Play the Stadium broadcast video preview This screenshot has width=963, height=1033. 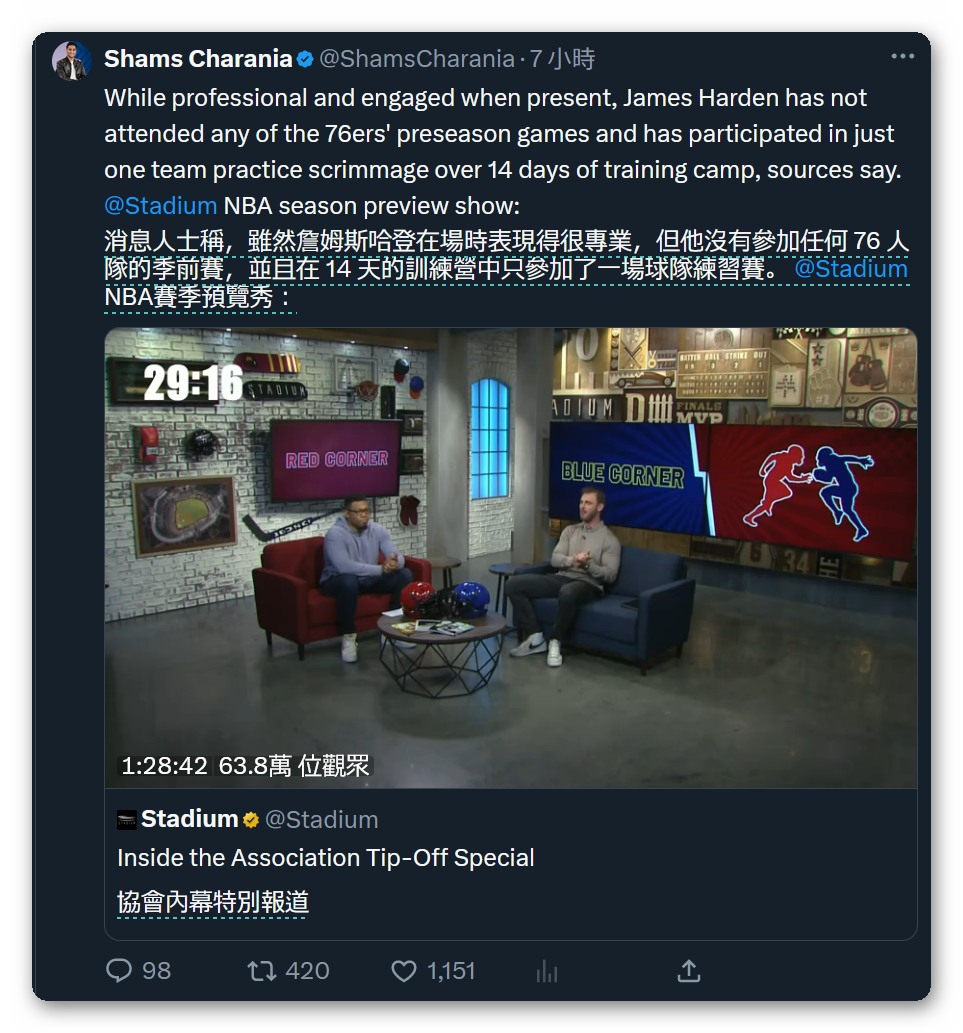[x=510, y=557]
